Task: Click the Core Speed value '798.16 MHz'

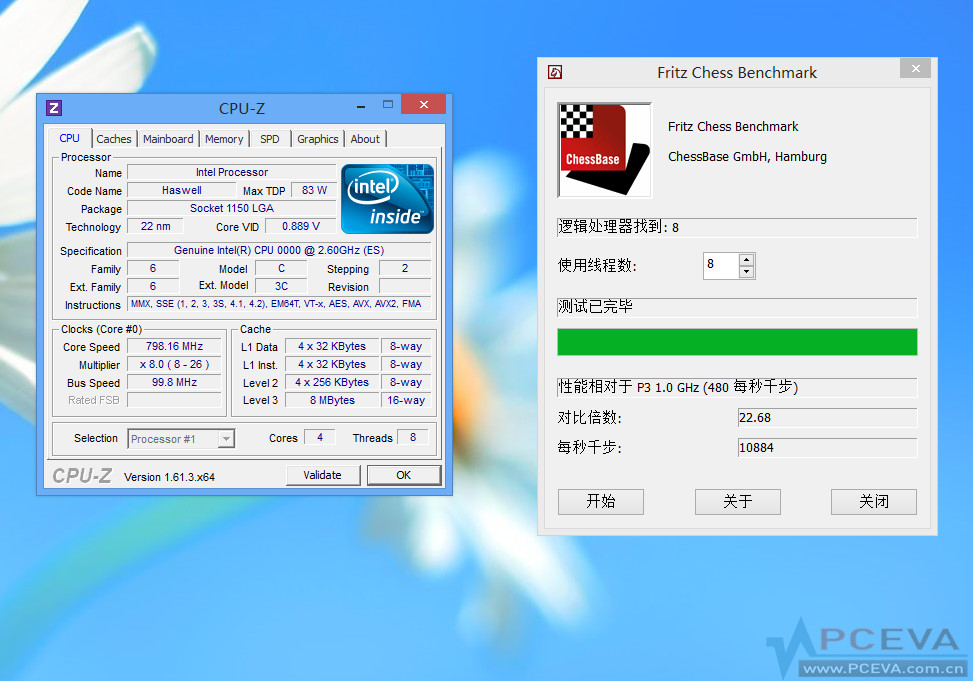Action: click(174, 346)
